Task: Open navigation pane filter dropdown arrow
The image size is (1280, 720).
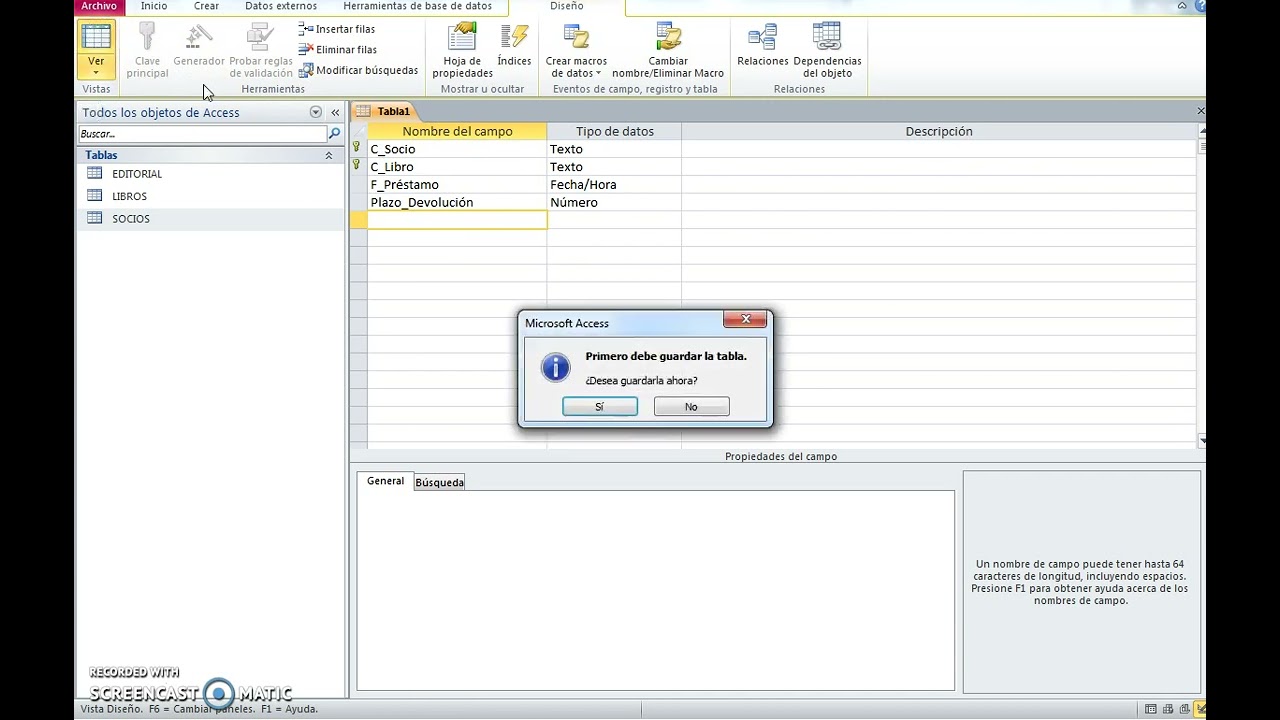Action: (x=316, y=112)
